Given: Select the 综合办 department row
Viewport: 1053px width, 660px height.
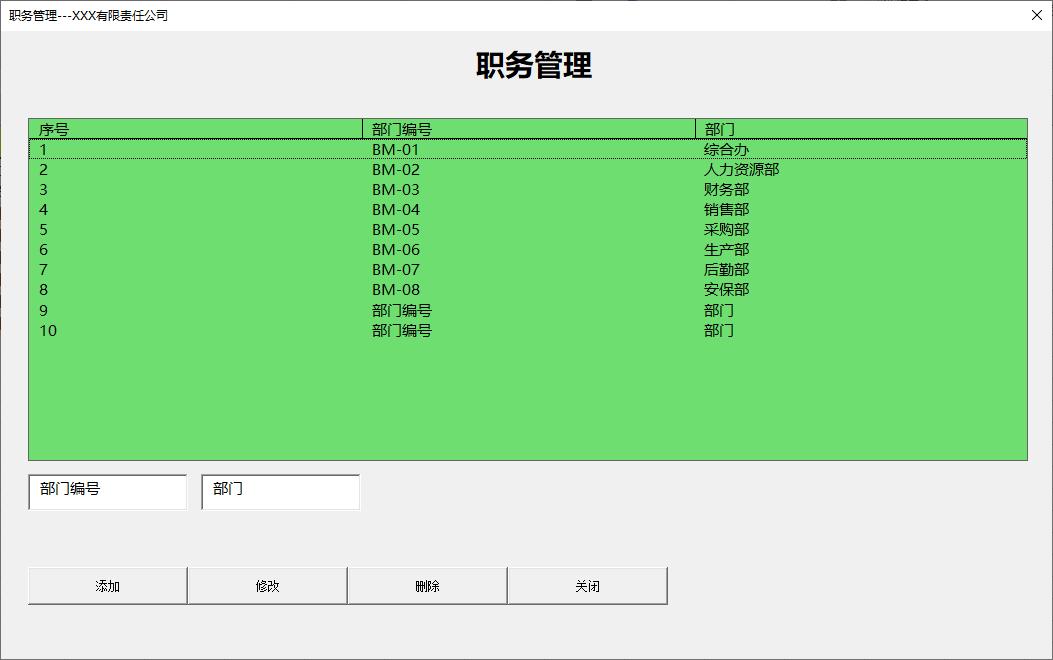Looking at the screenshot, I should (x=400, y=149).
